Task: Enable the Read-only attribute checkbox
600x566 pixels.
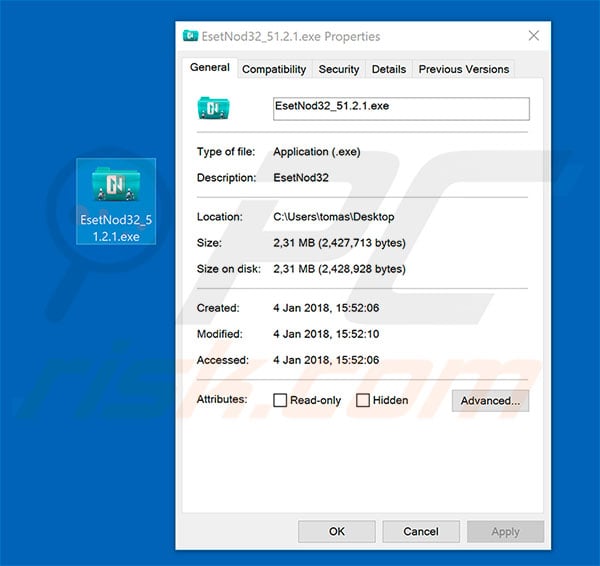Action: (280, 400)
